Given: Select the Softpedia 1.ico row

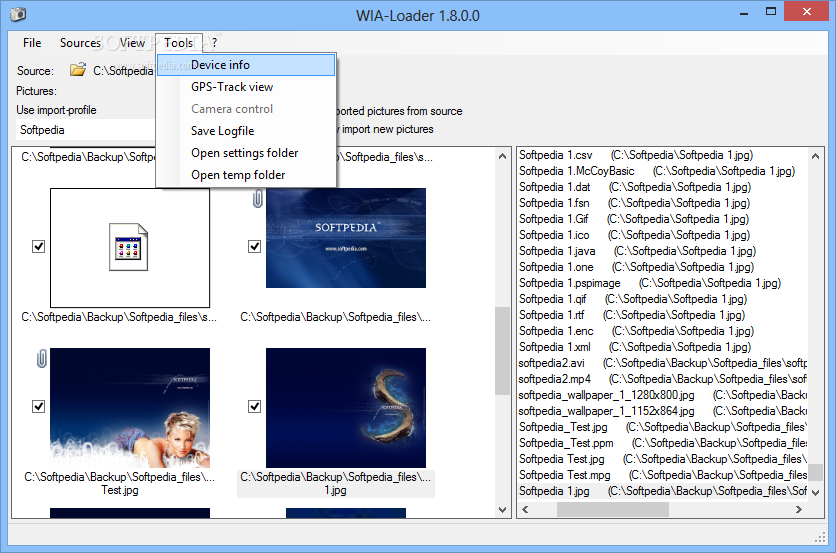Looking at the screenshot, I should click(x=663, y=235).
